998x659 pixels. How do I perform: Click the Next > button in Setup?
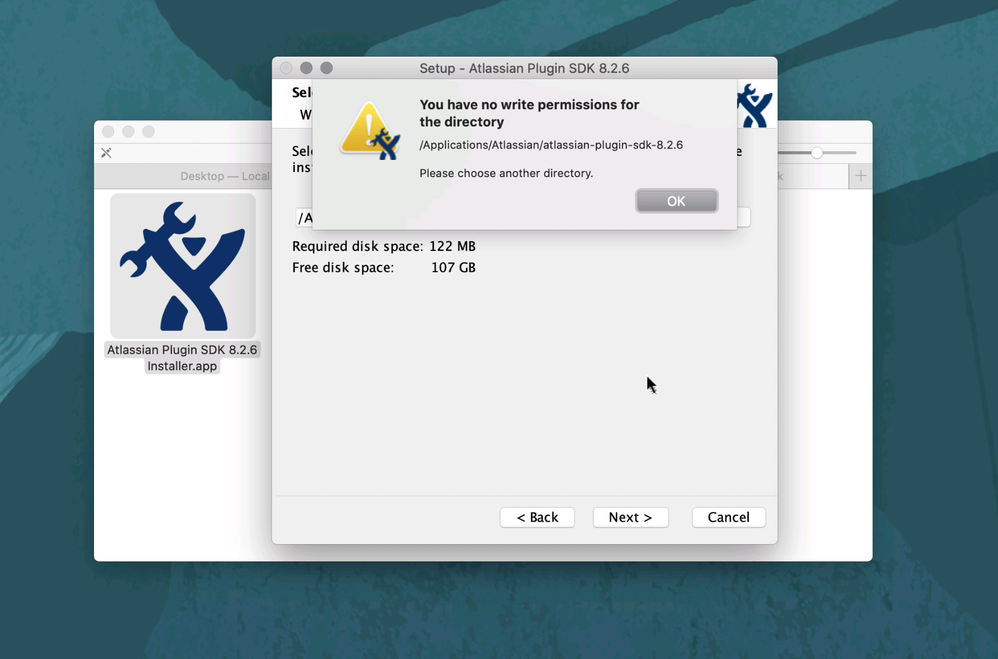(630, 517)
